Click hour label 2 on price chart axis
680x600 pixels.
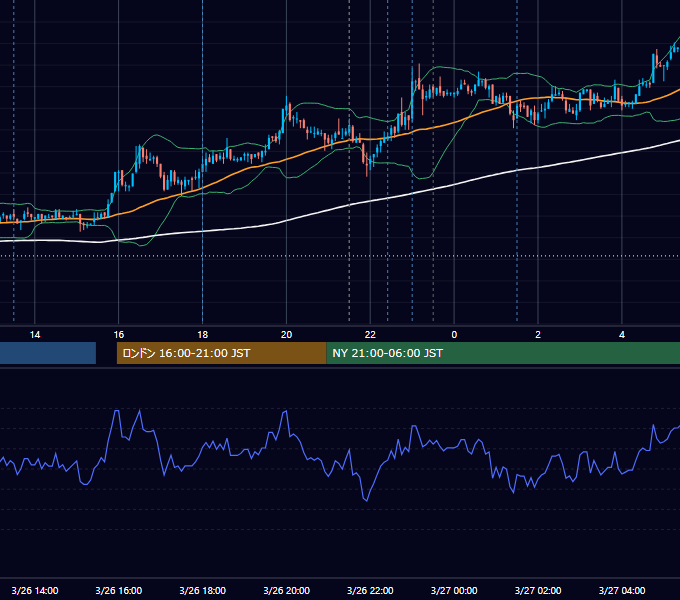(538, 335)
